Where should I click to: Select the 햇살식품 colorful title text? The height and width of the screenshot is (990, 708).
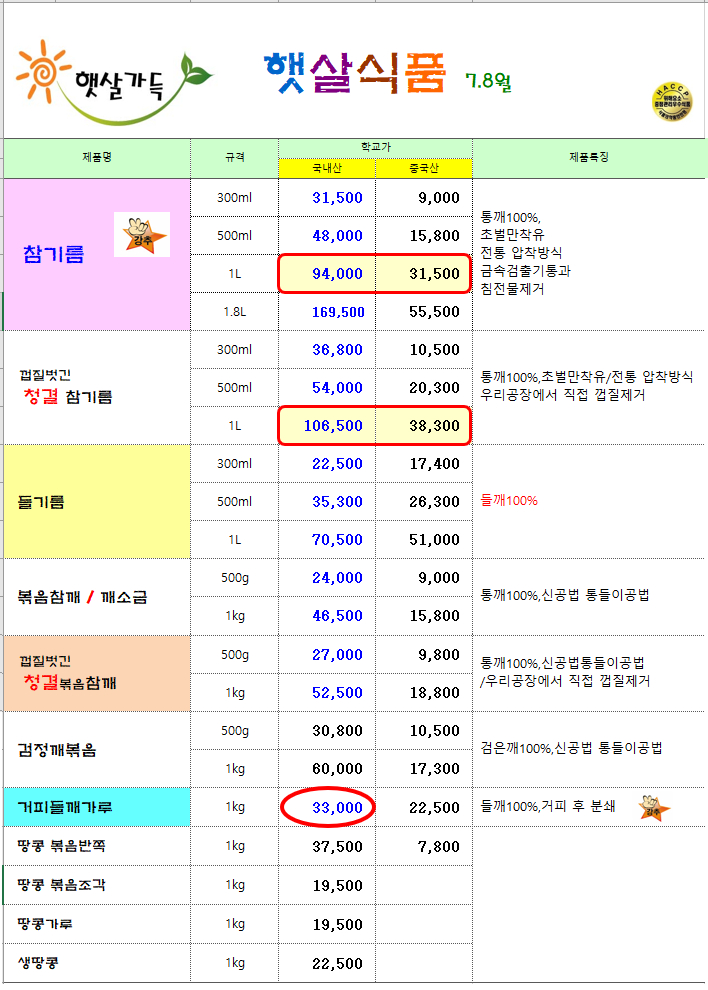point(355,74)
